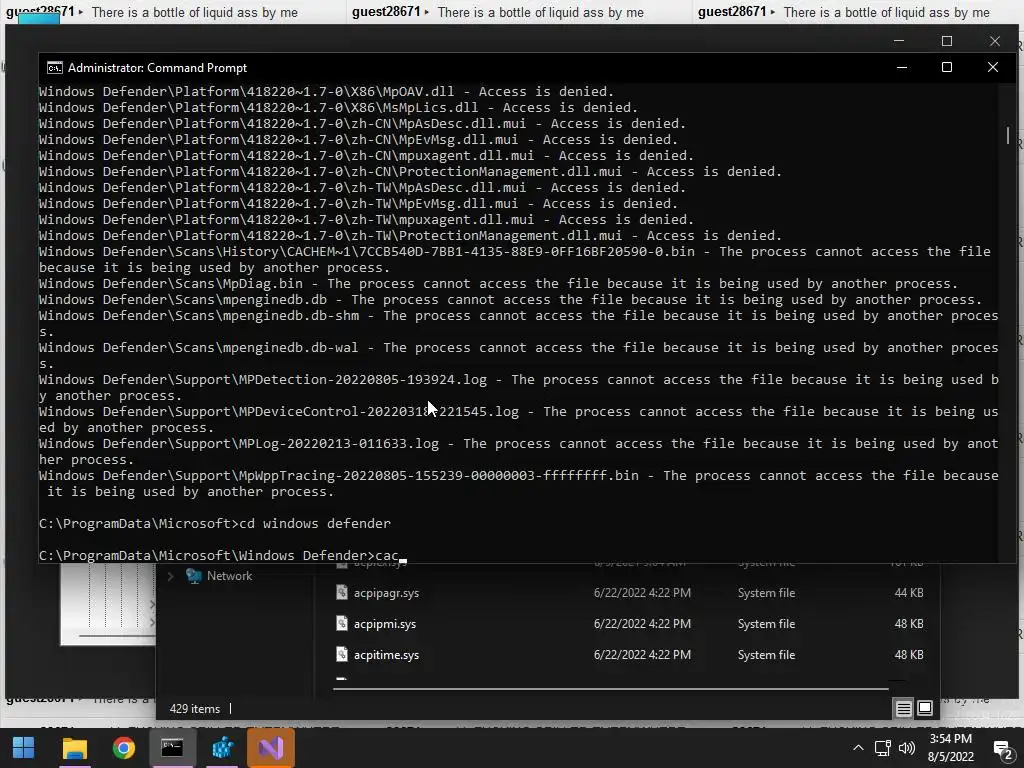Image resolution: width=1024 pixels, height=768 pixels.
Task: Switch Explorer to details view icon
Action: (904, 709)
